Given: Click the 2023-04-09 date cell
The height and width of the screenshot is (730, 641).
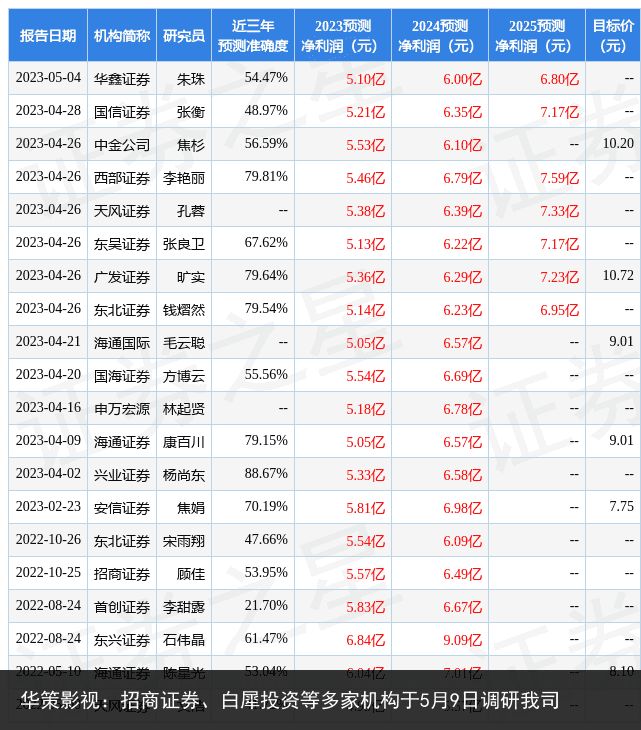Looking at the screenshot, I should click(48, 441).
